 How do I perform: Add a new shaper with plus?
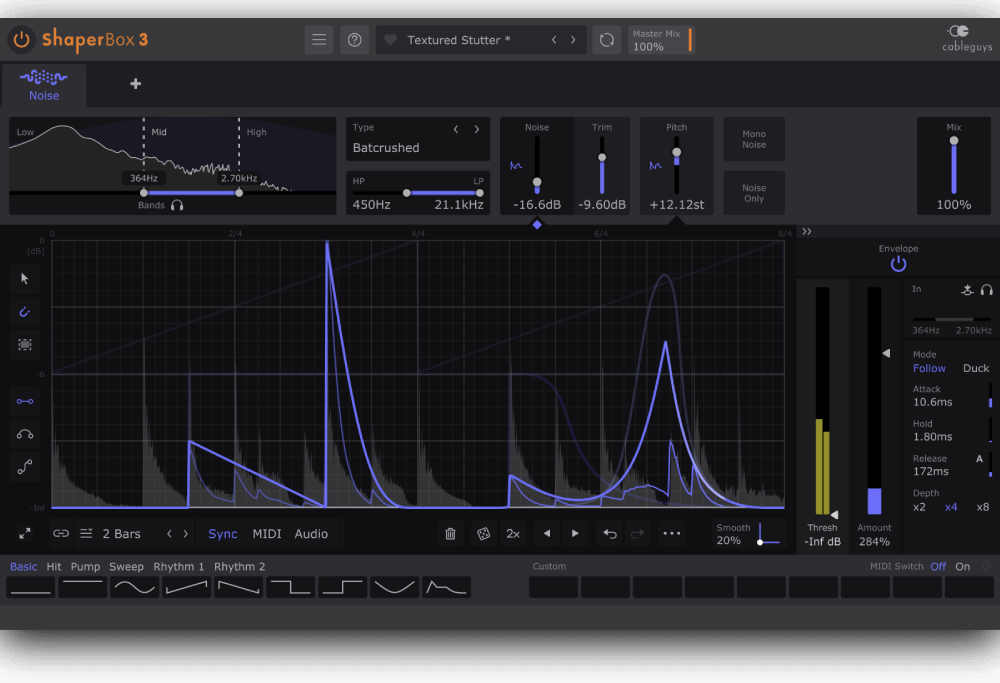[135, 84]
